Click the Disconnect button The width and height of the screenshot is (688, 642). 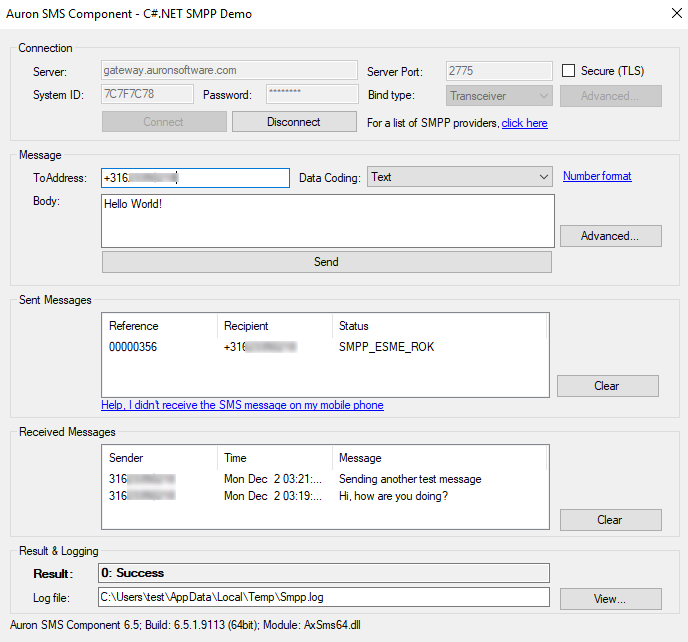click(294, 122)
